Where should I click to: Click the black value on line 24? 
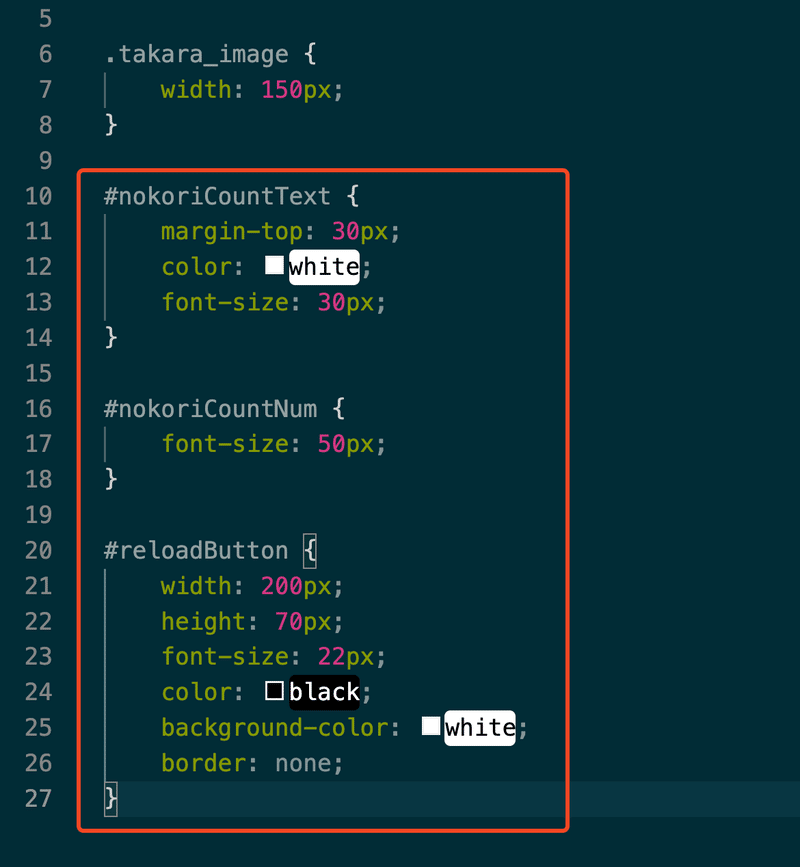[x=324, y=692]
